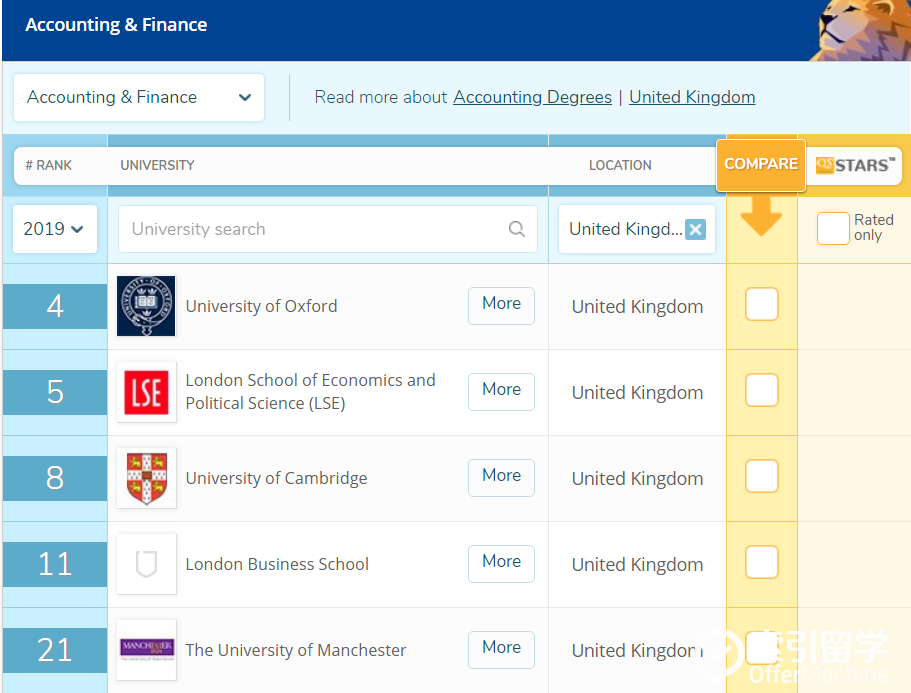Open the London Business School name link

tap(277, 564)
